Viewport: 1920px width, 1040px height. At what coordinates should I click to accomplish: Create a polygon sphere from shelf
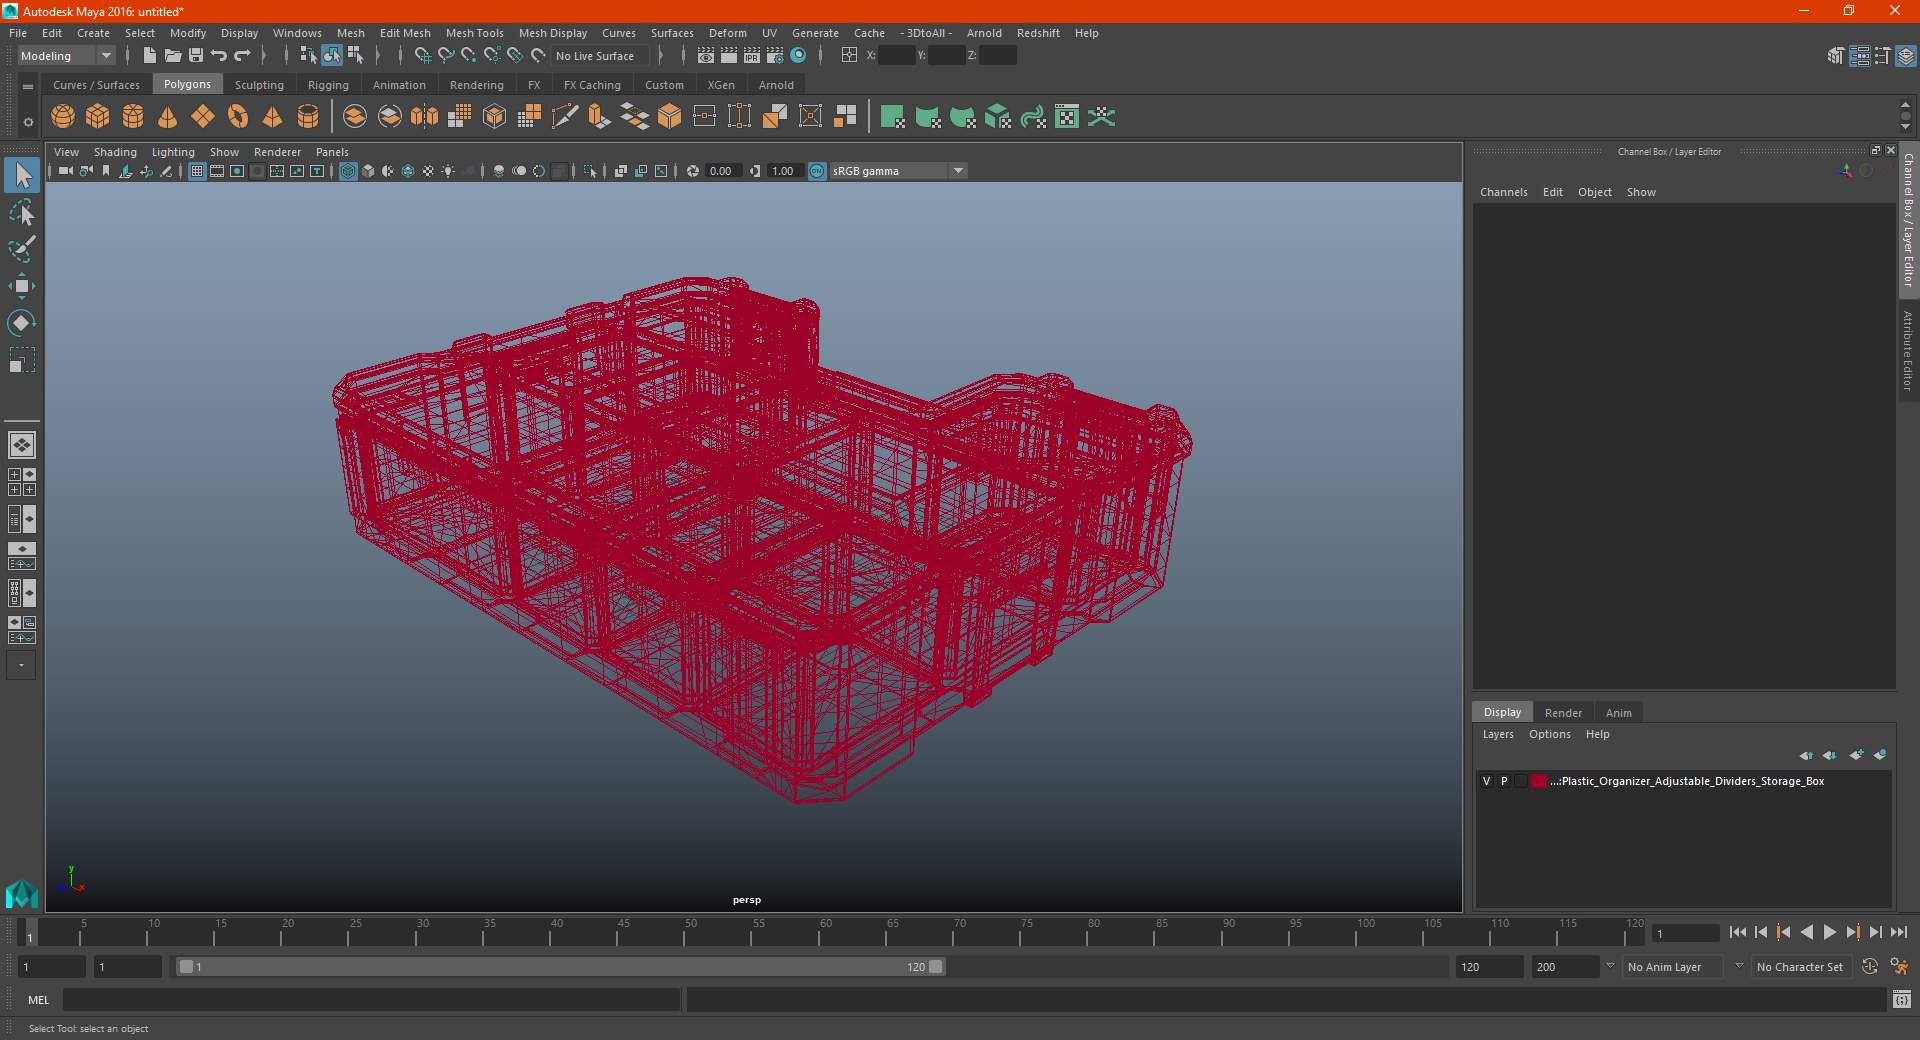pyautogui.click(x=63, y=117)
